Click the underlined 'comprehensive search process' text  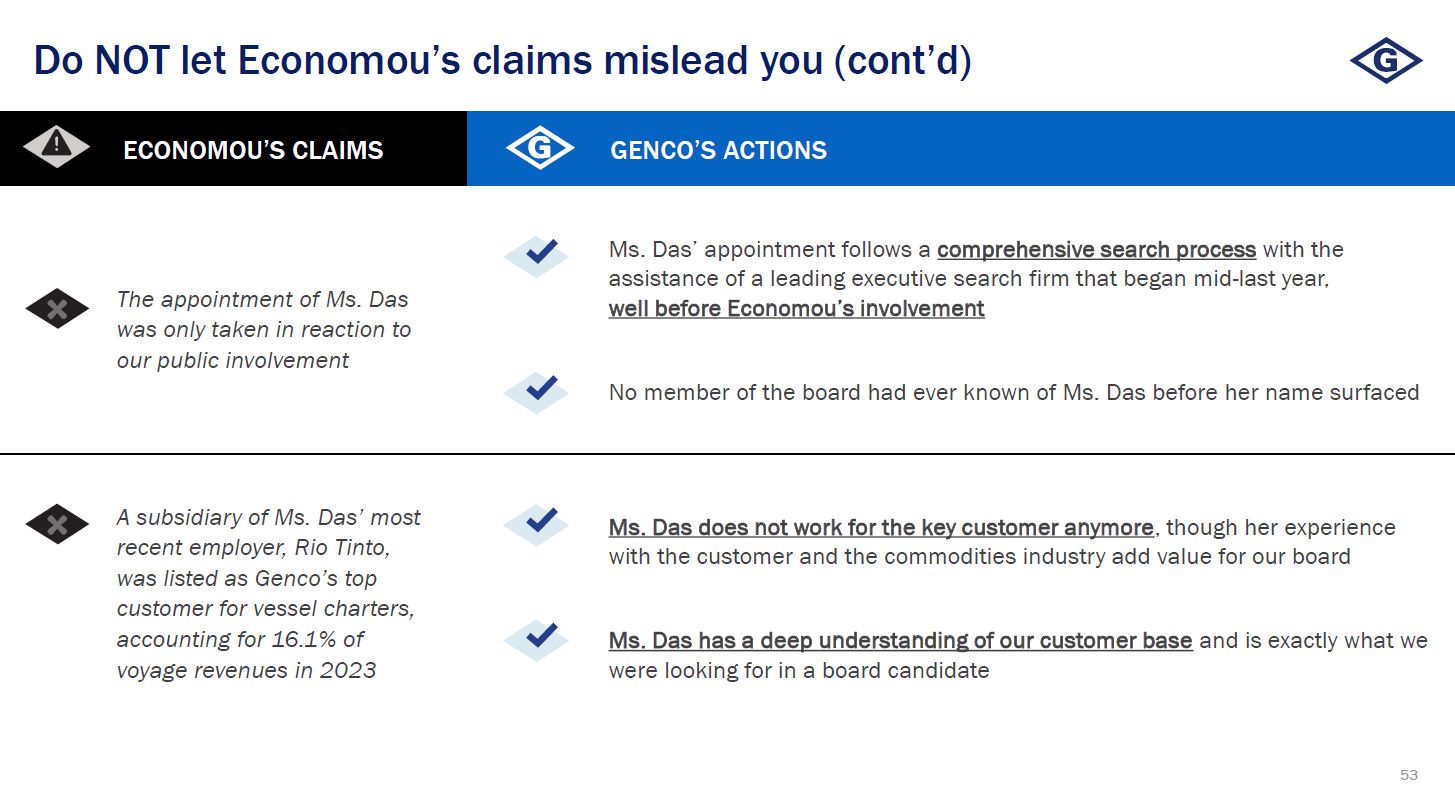[x=1096, y=249]
